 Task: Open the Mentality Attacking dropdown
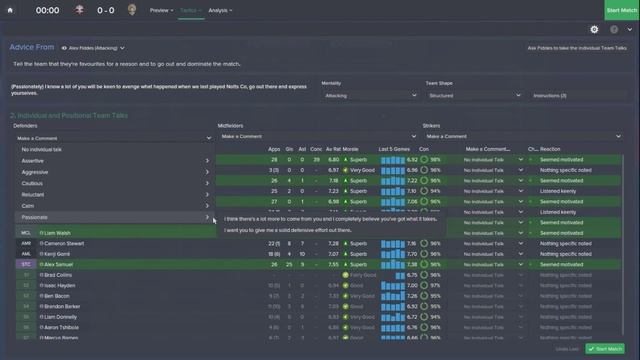(370, 96)
